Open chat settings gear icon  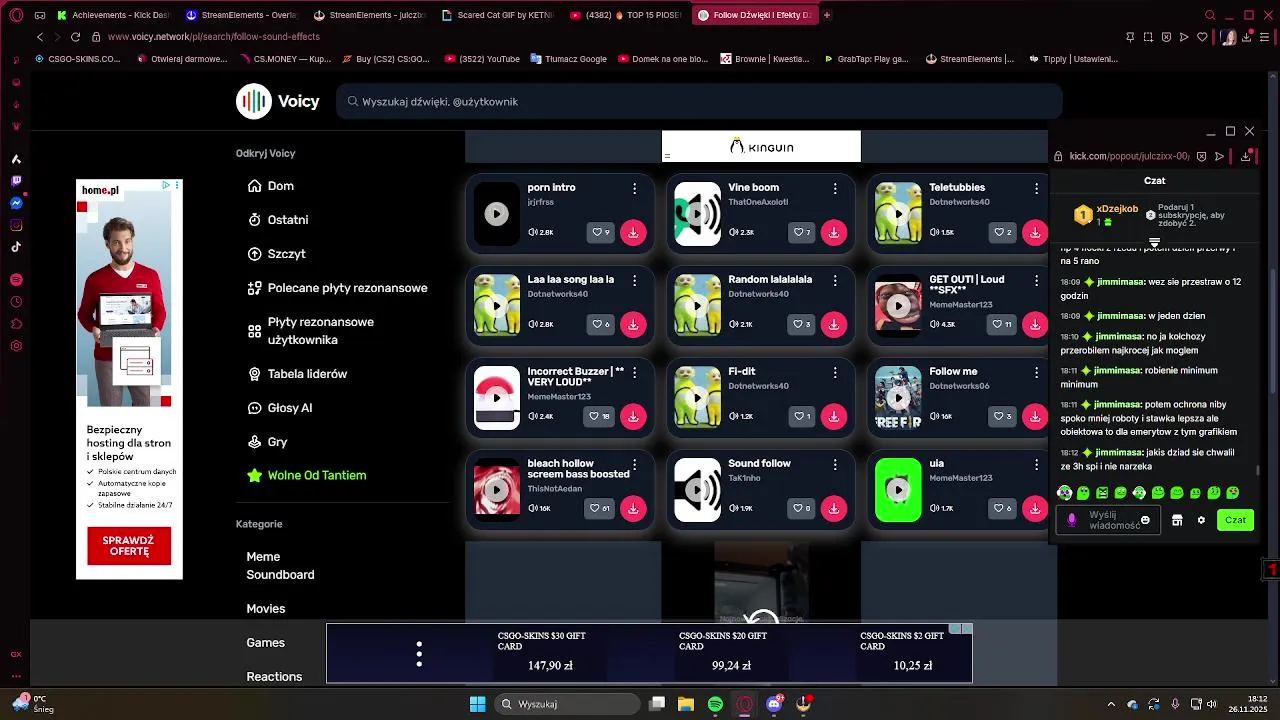point(1201,520)
